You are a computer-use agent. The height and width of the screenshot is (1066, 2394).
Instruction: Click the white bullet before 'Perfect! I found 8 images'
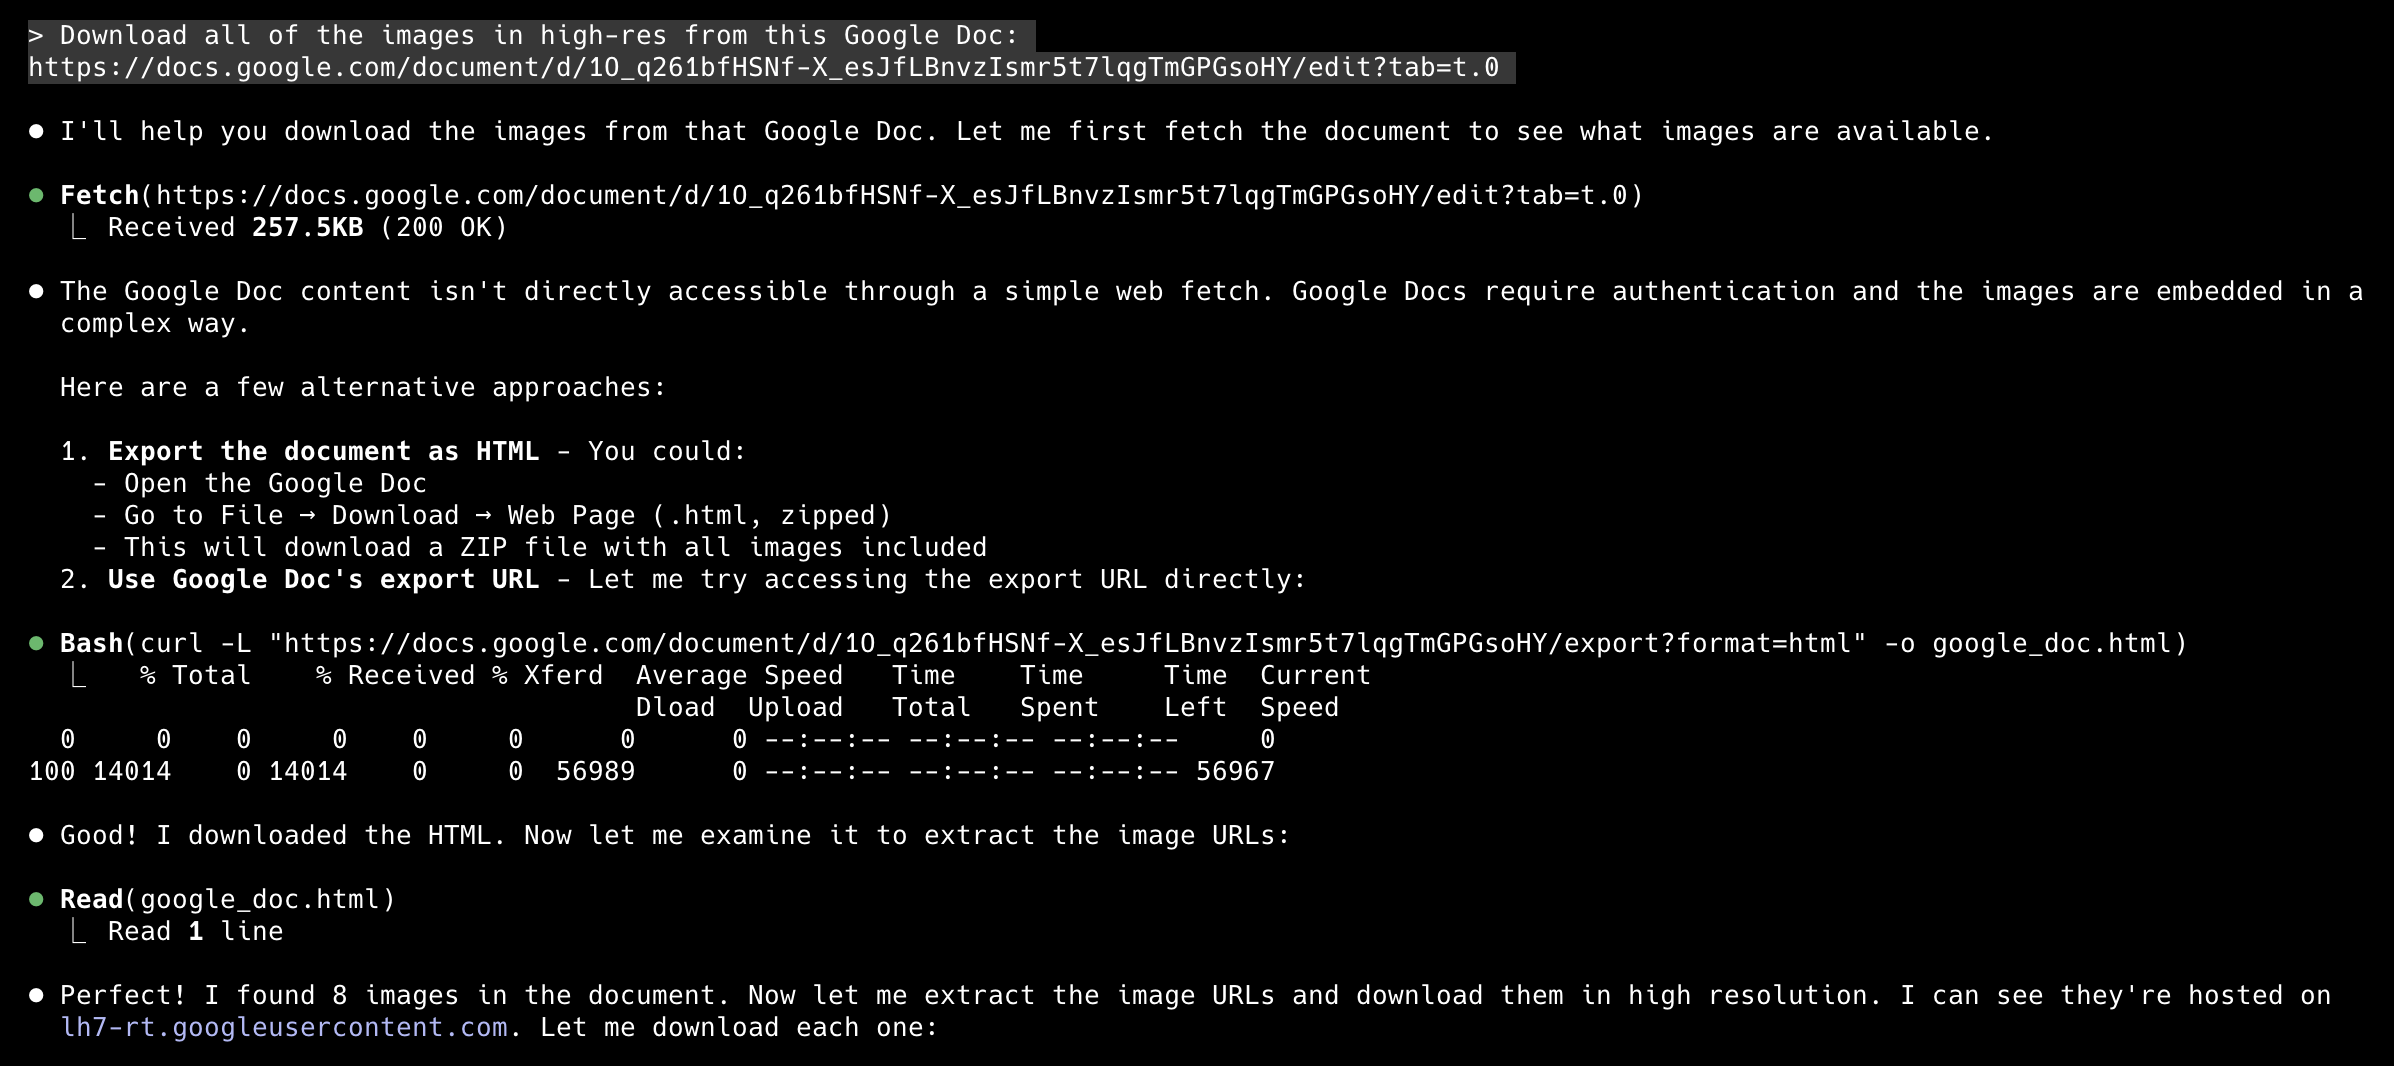click(x=36, y=995)
